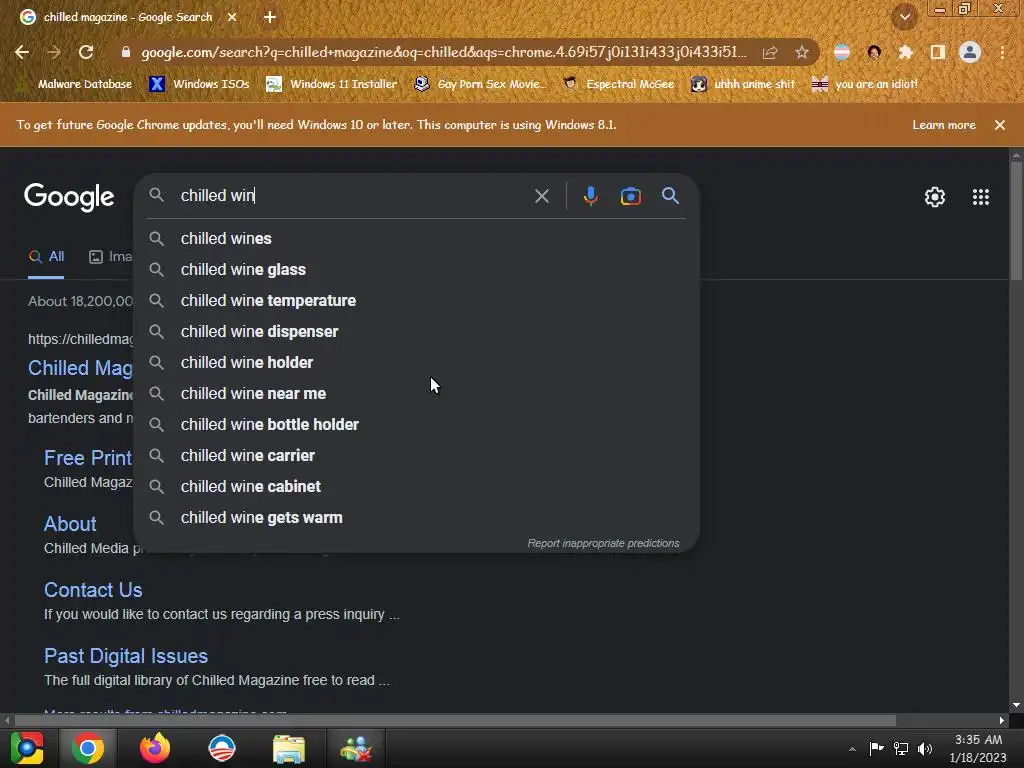Screen dimensions: 1024x768
Task: Click the vertical scrollbar thumb
Action: pos(1016,222)
